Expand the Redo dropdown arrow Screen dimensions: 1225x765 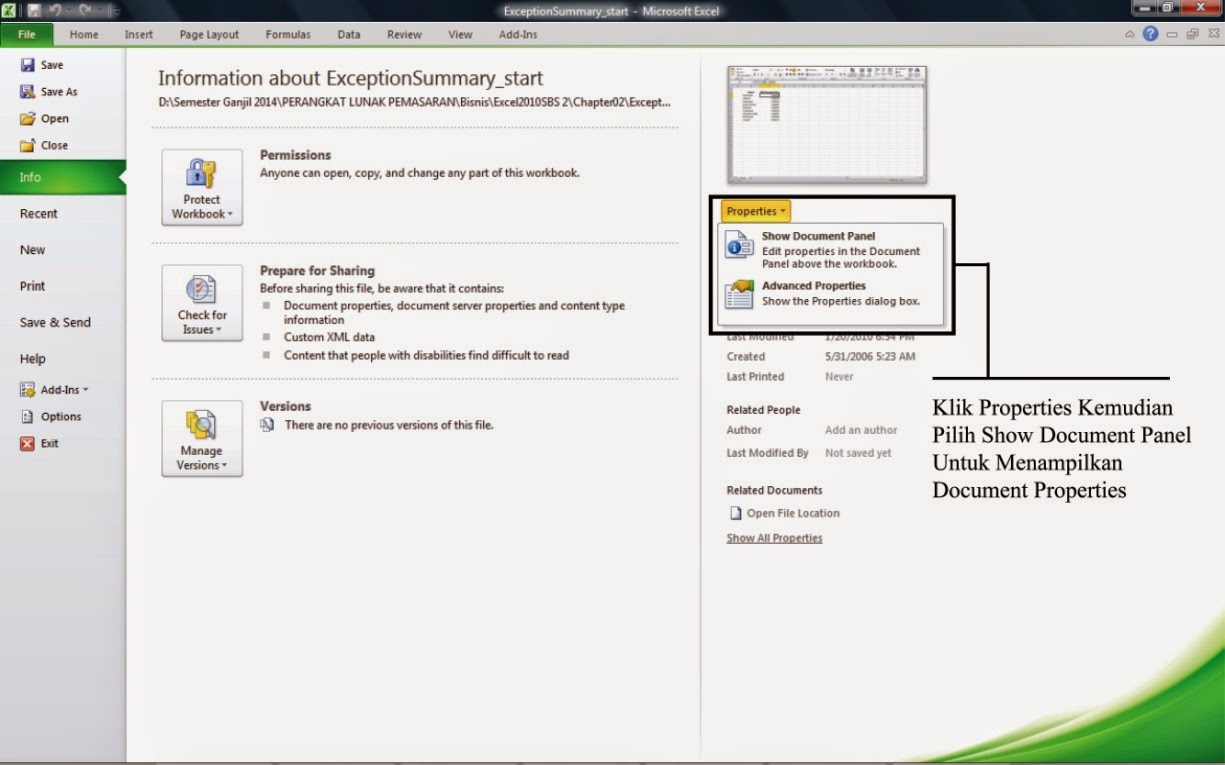click(x=99, y=10)
